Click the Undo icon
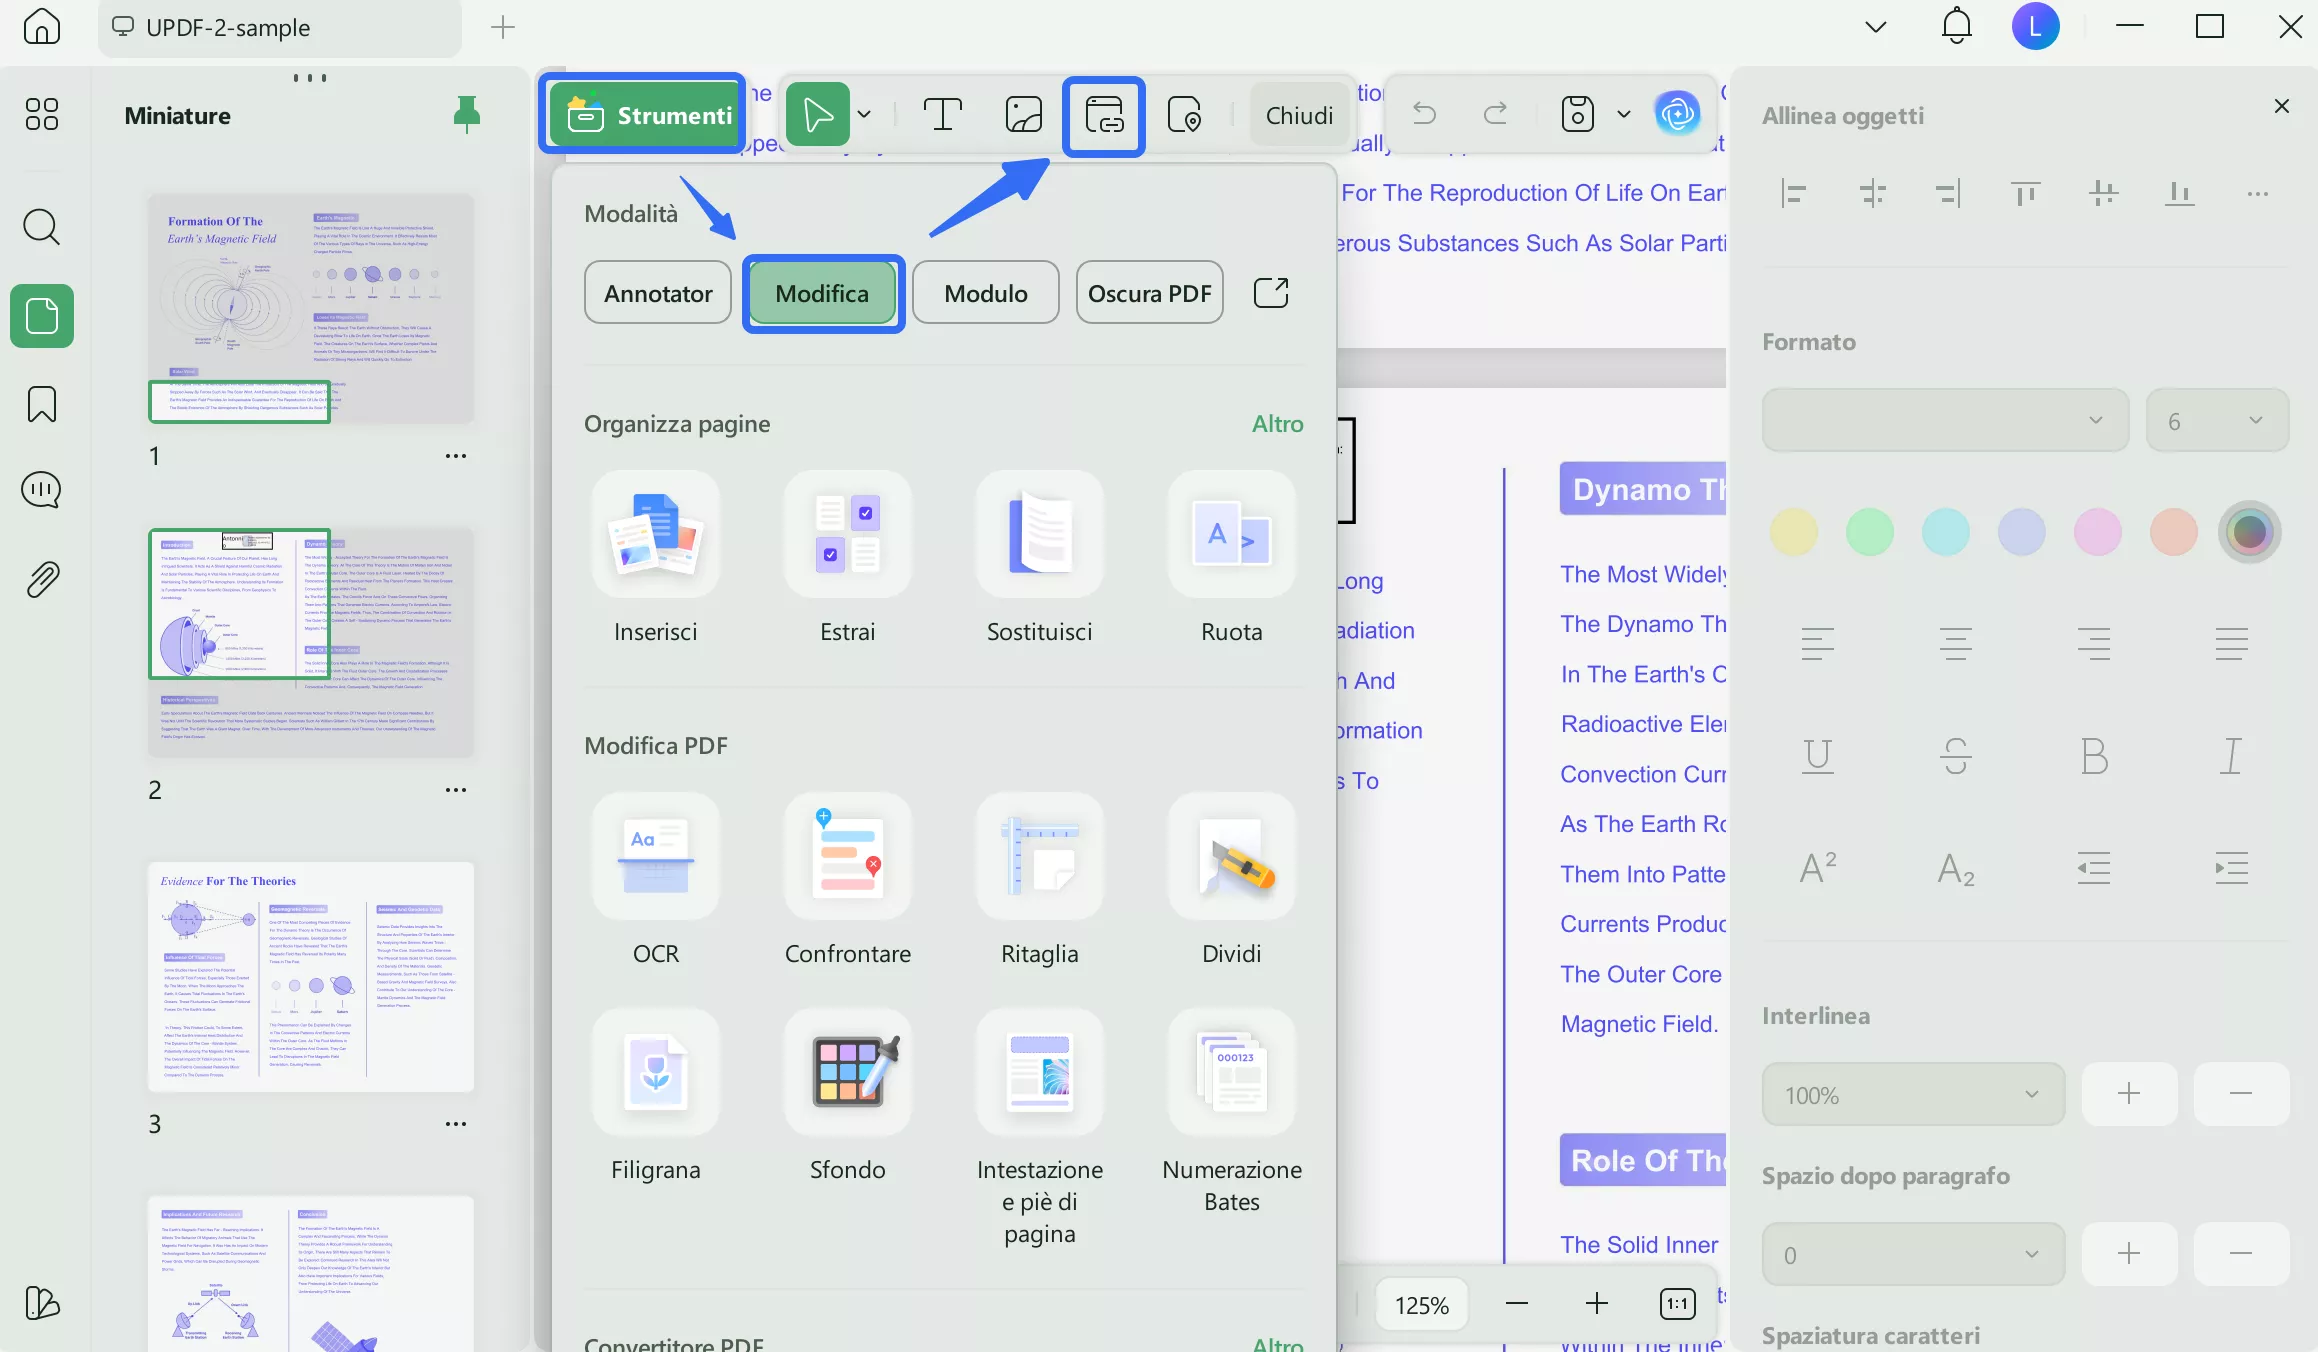The height and width of the screenshot is (1352, 2318). click(1422, 113)
